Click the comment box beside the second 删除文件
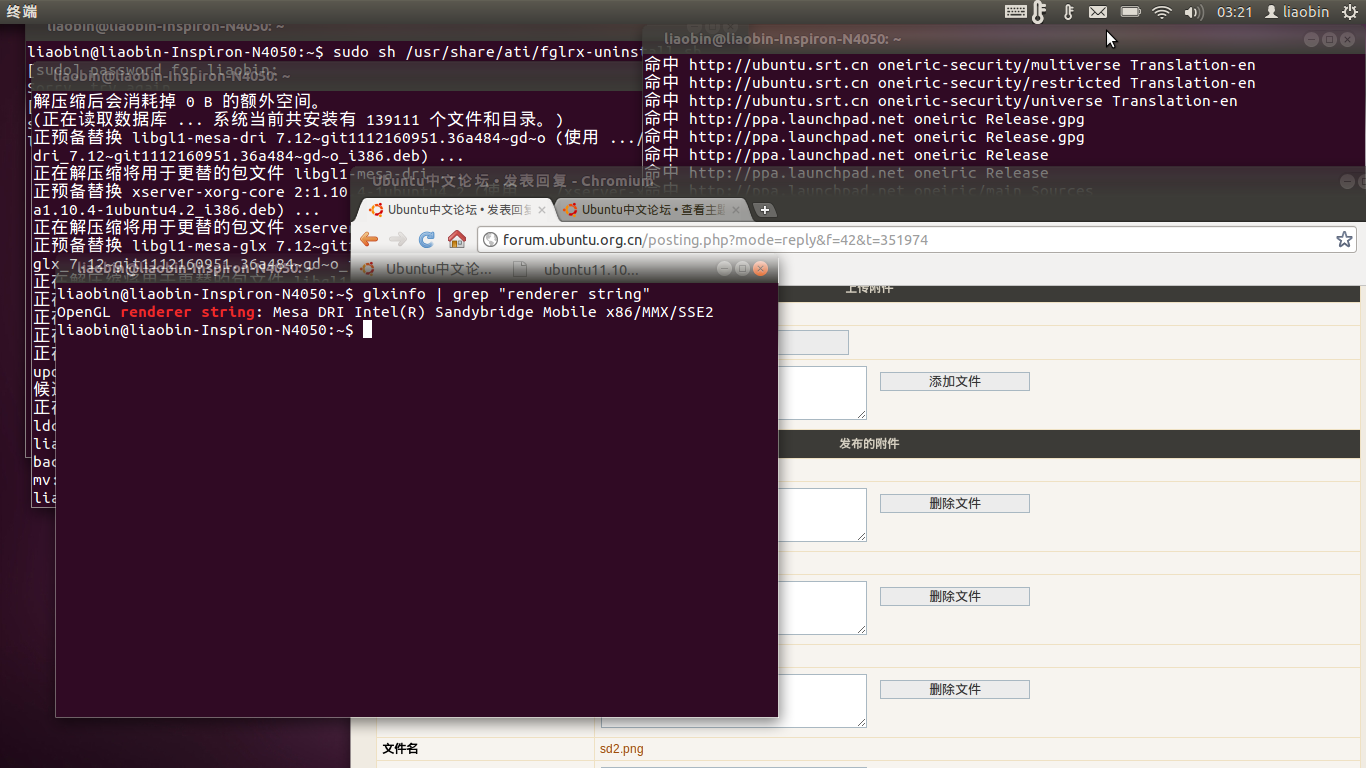1366x768 pixels. click(x=822, y=608)
